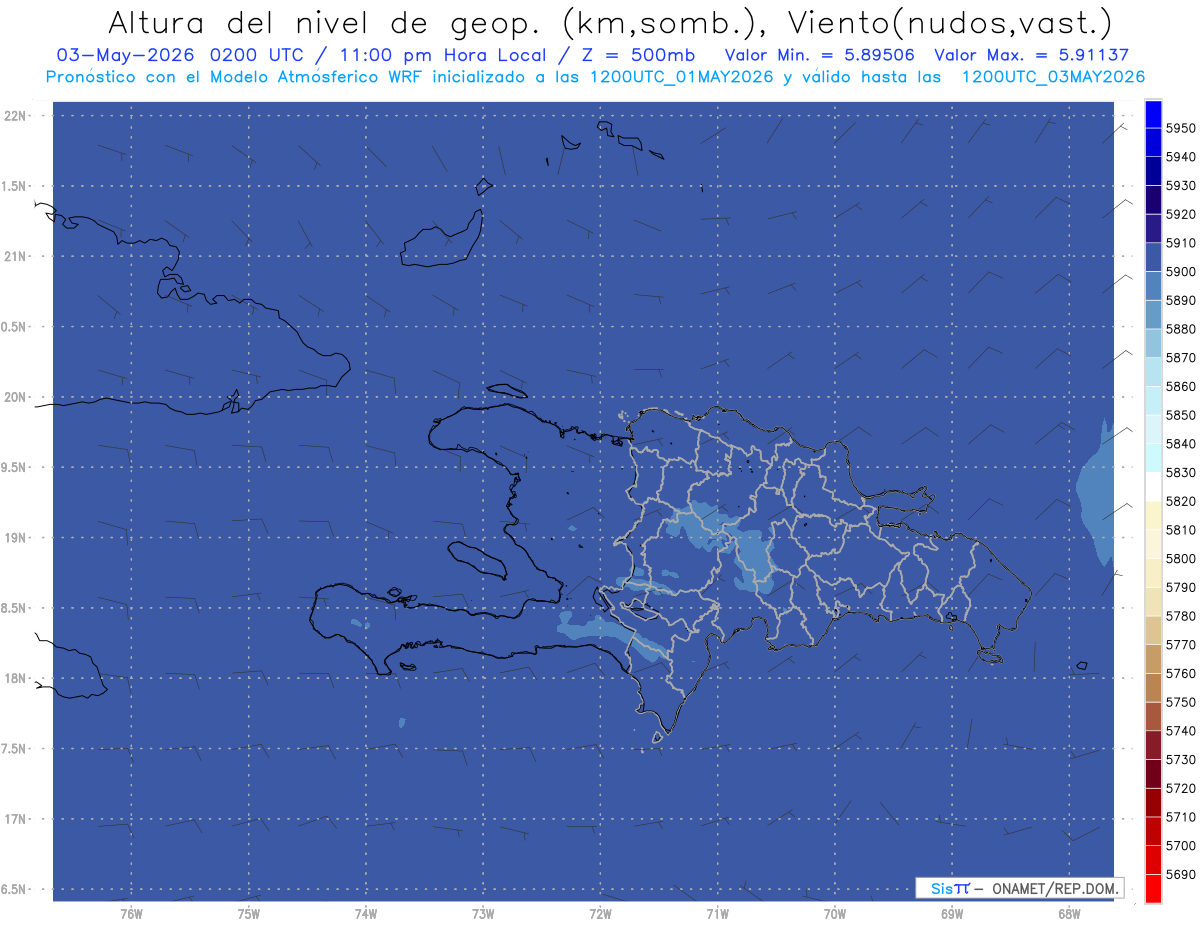Screen dimensions: 1200x927
Task: Click the 76W longitude axis label
Action: click(131, 914)
